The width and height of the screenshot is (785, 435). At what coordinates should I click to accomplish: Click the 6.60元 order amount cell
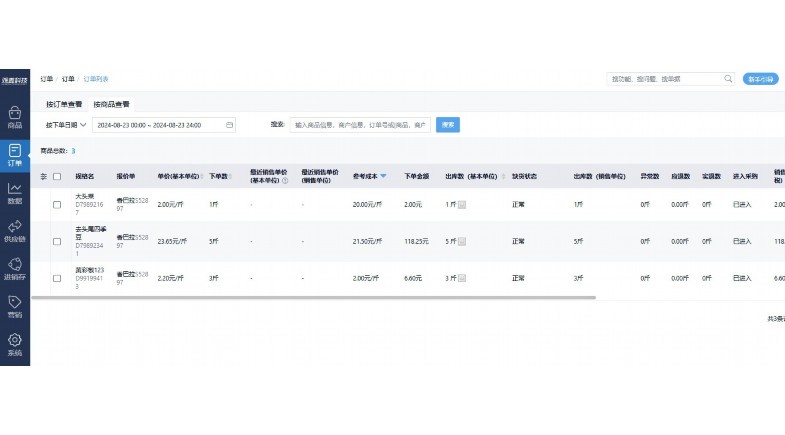[413, 278]
